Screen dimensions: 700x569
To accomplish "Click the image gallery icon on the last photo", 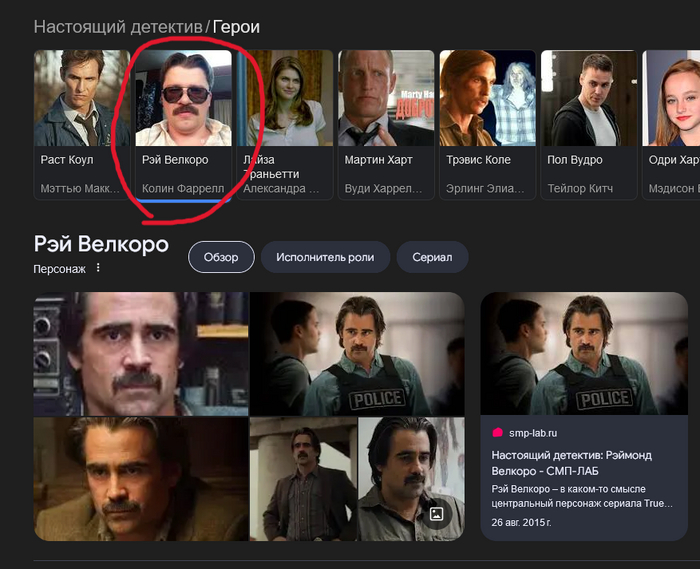I will tap(436, 513).
